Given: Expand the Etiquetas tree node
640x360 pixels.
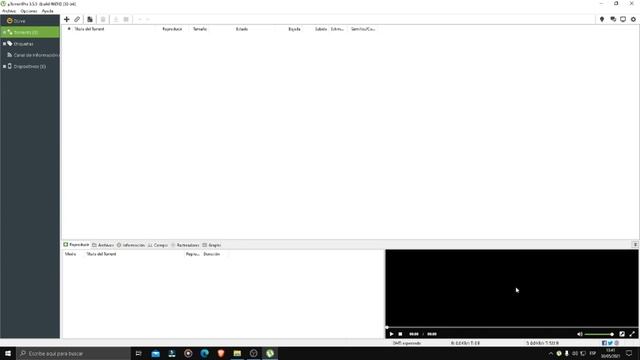Looking at the screenshot, I should [x=4, y=43].
